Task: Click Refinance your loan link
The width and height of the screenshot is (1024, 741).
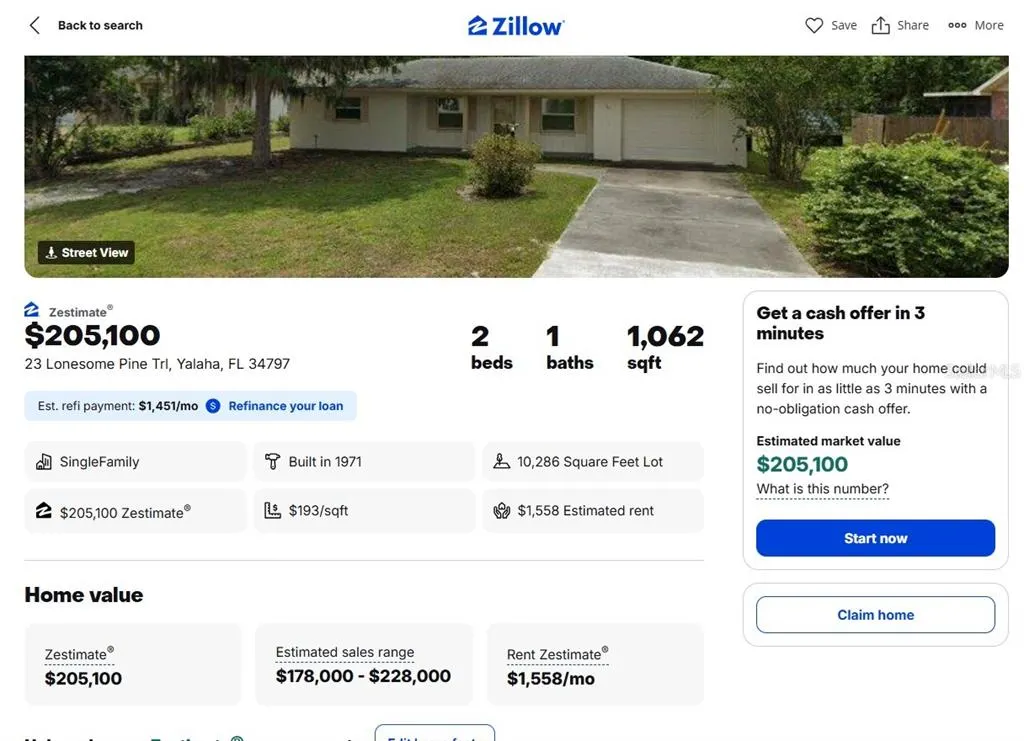Action: pyautogui.click(x=285, y=406)
